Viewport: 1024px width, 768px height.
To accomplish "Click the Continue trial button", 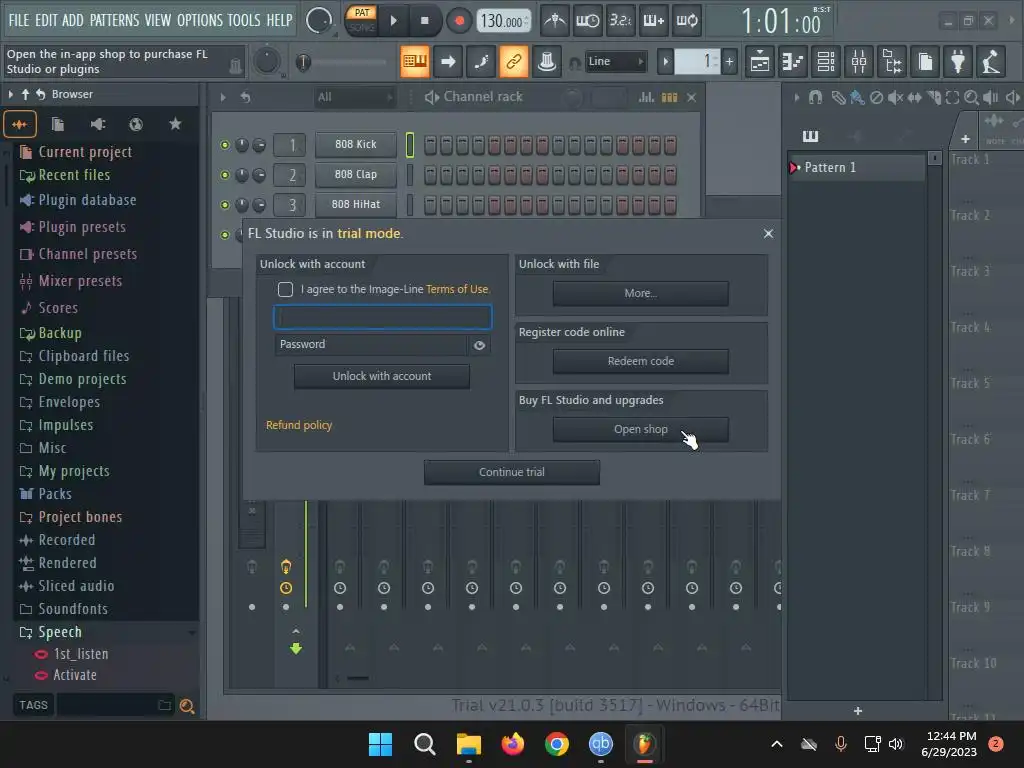I will tap(512, 472).
